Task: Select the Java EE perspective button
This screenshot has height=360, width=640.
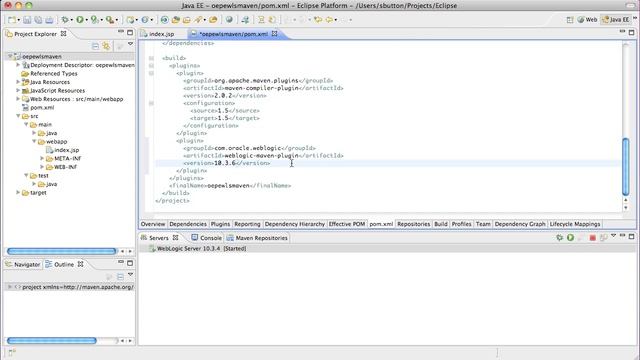Action: point(616,20)
